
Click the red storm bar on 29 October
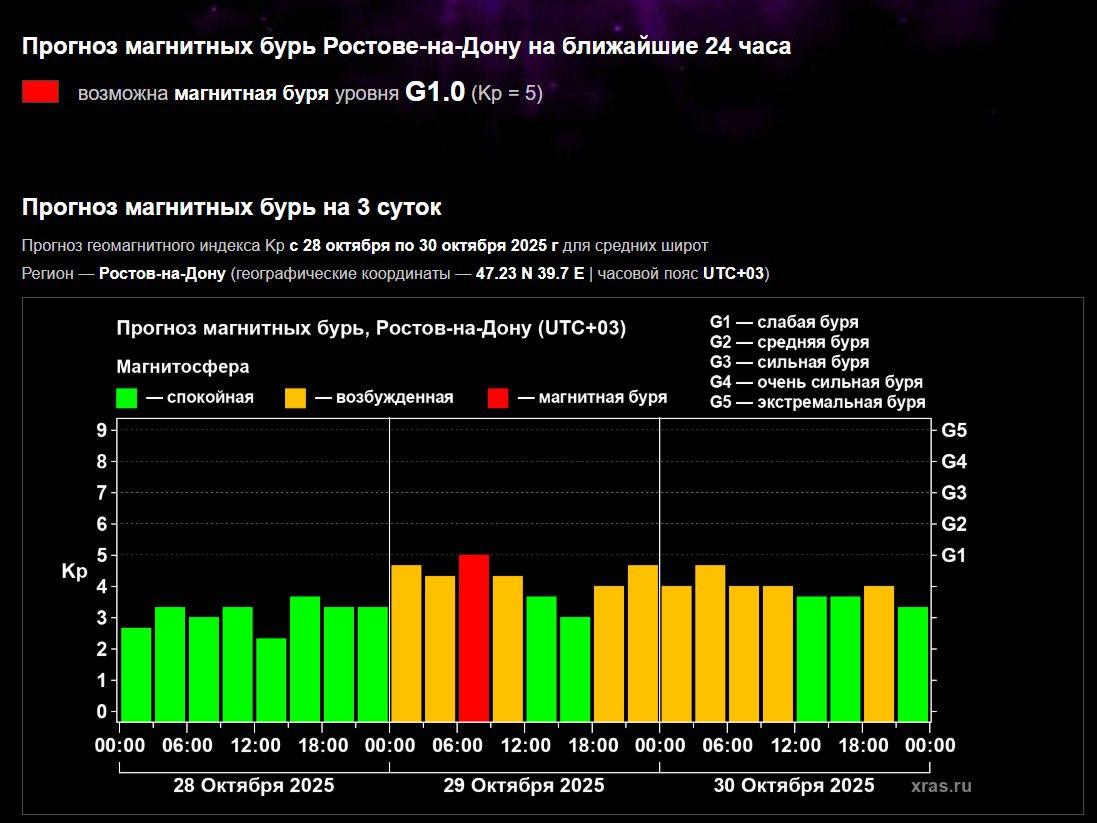(474, 637)
